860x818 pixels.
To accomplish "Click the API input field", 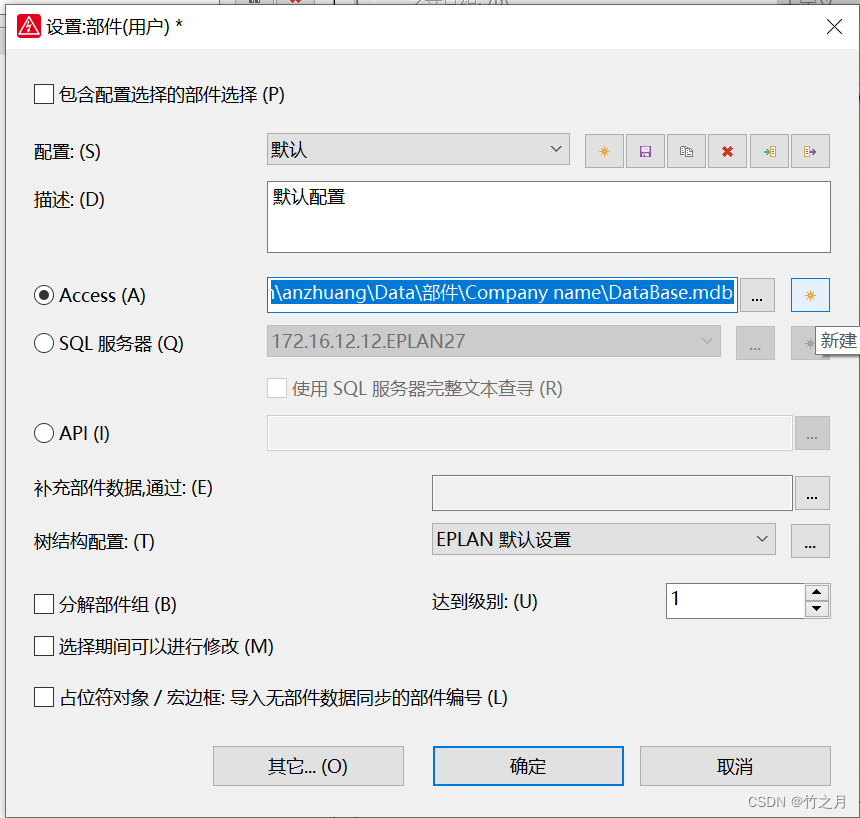I will coord(529,433).
